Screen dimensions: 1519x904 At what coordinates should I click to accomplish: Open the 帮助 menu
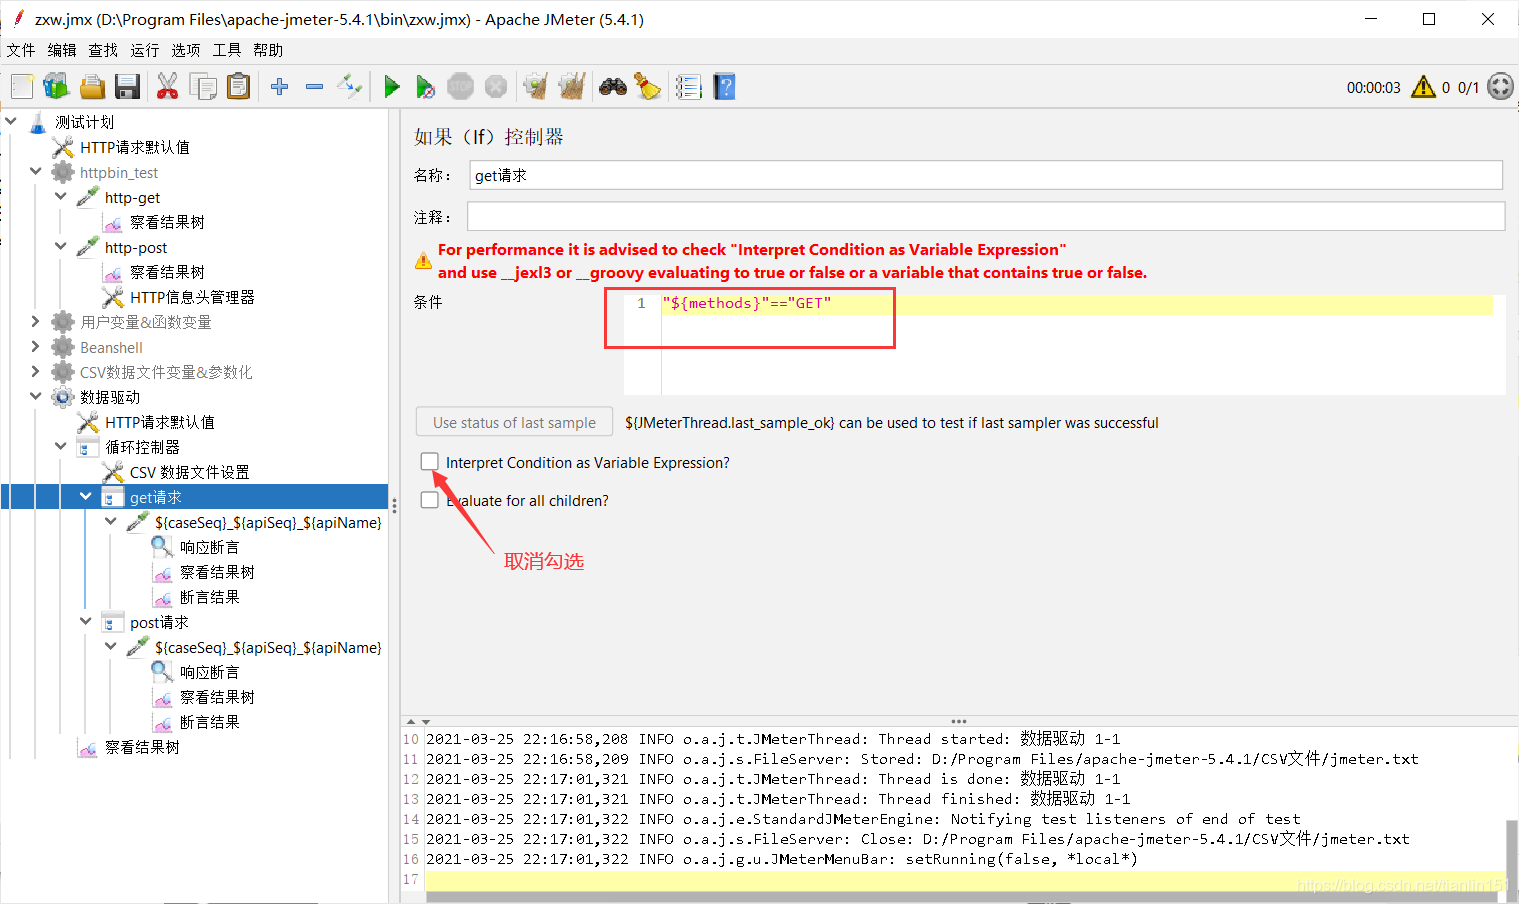[268, 50]
